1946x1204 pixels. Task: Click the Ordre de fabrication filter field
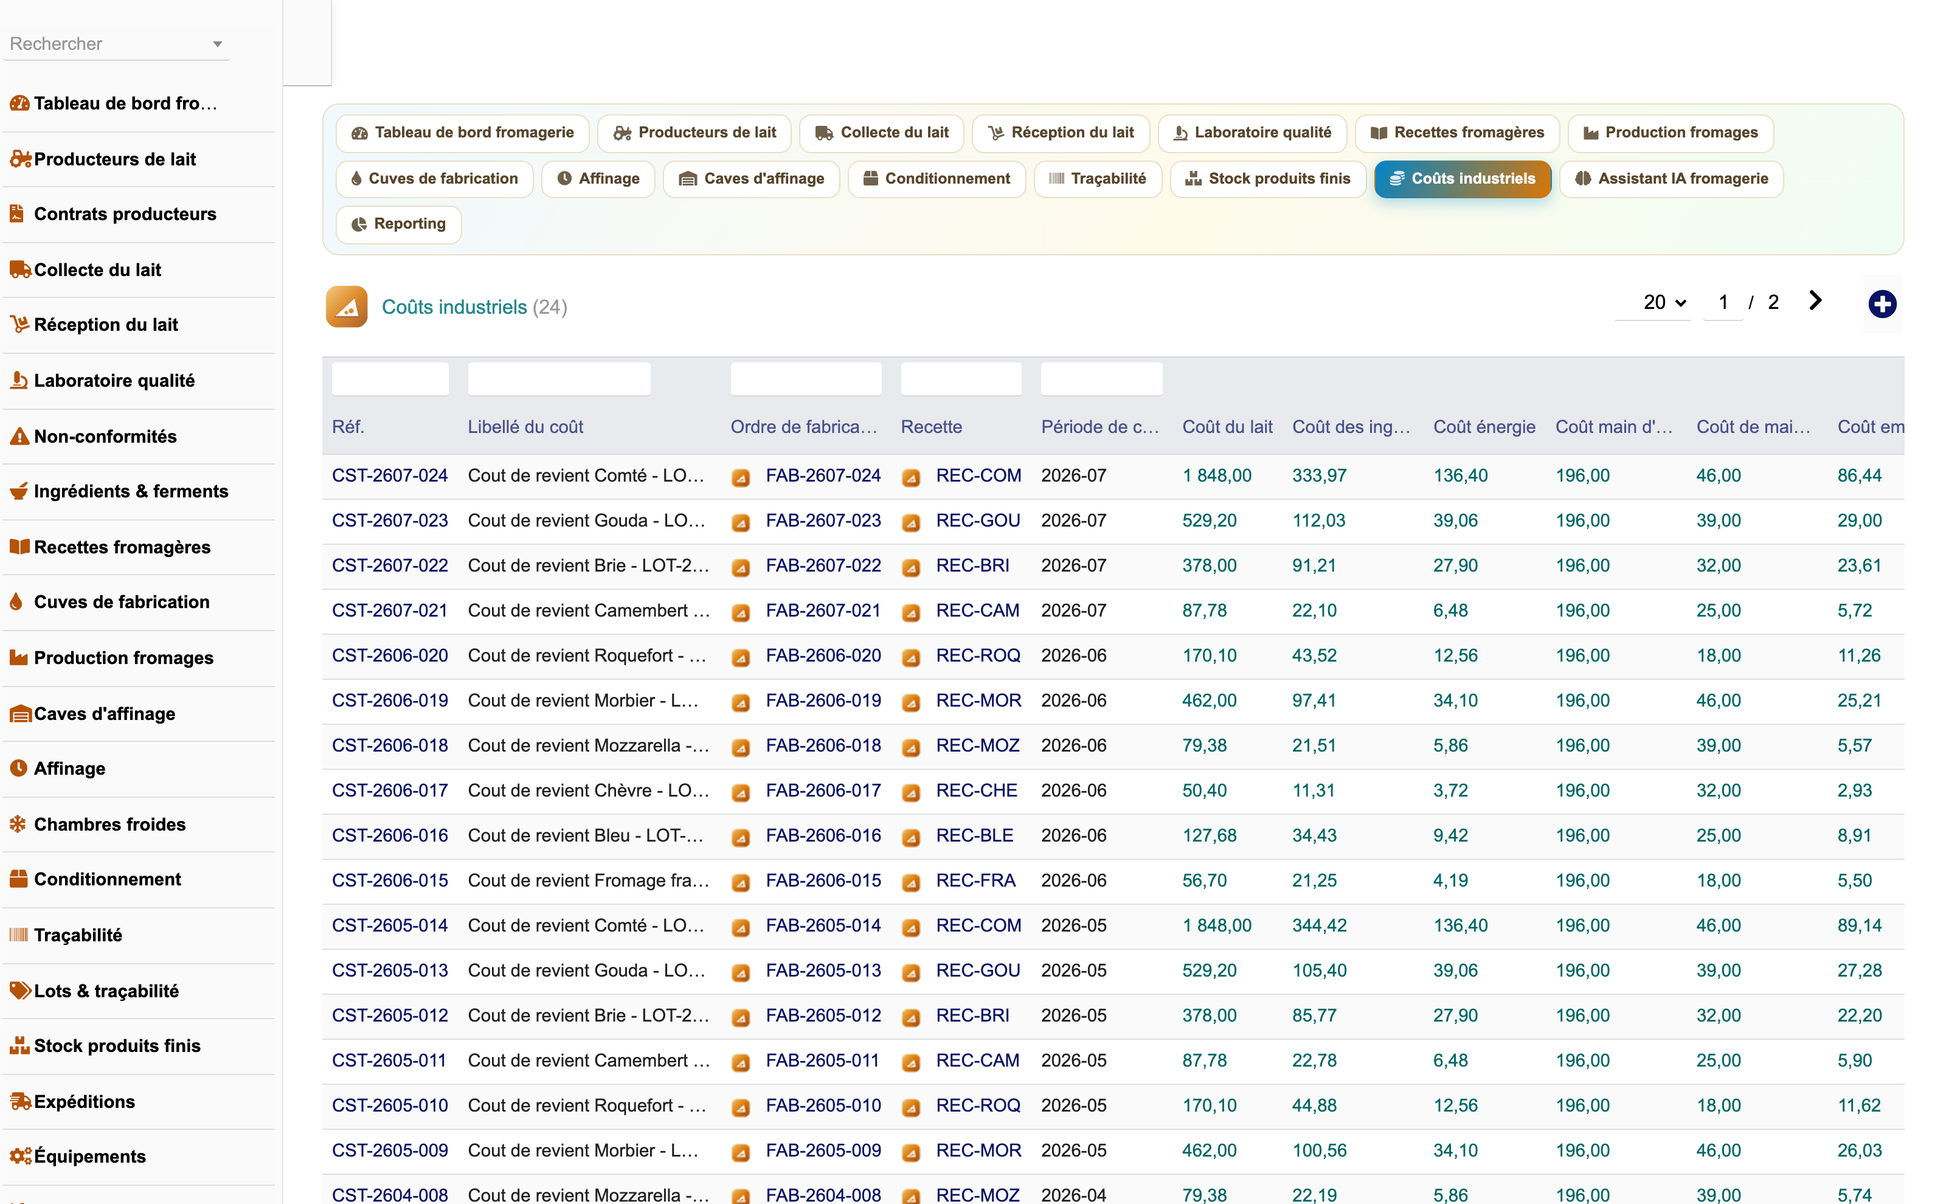pos(806,379)
